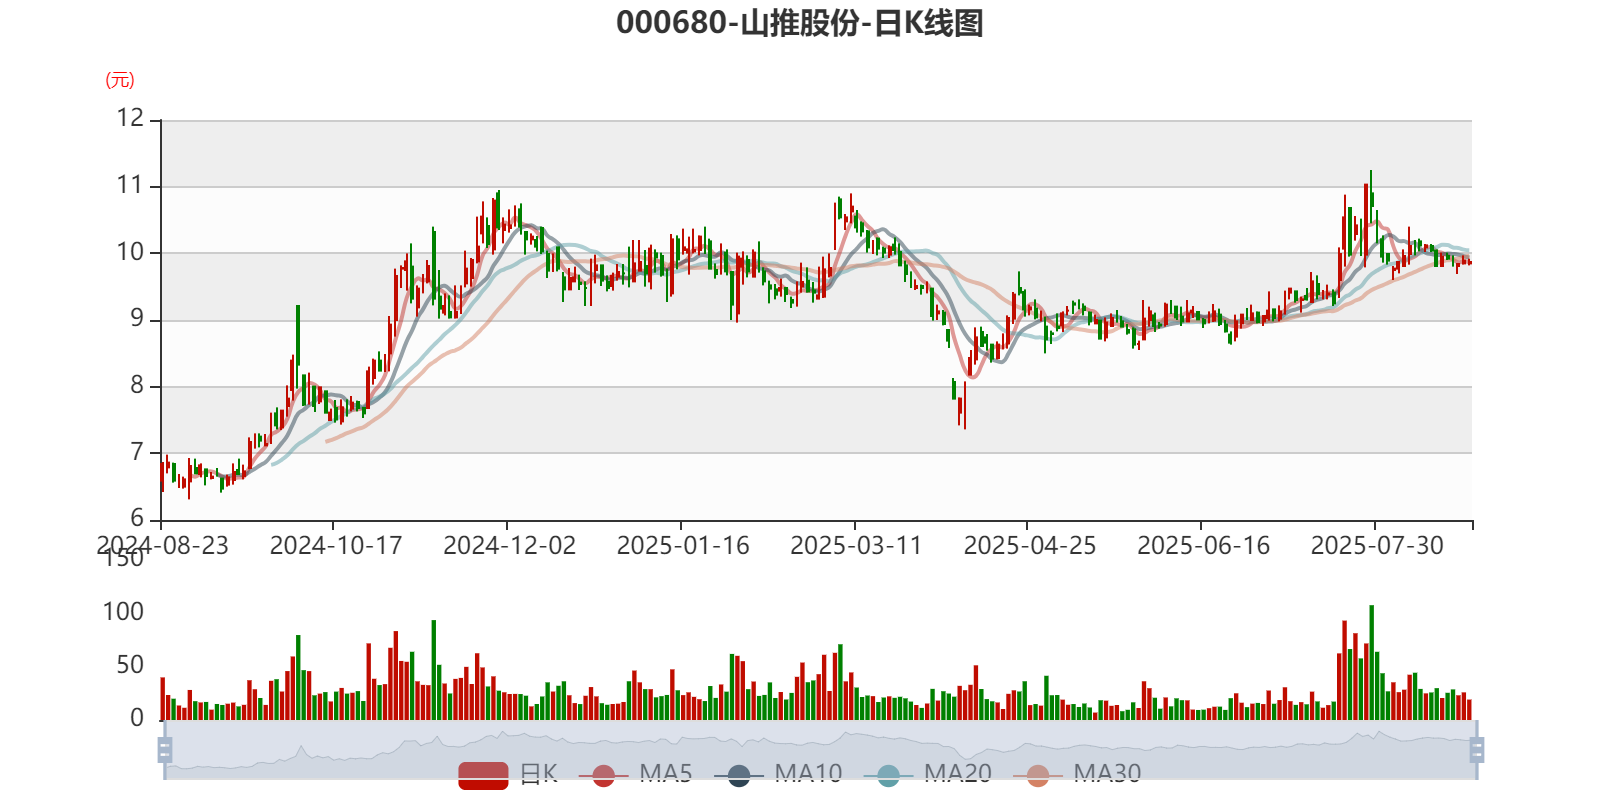The height and width of the screenshot is (800, 1600).
Task: Click the price axis label 9
Action: (x=137, y=319)
